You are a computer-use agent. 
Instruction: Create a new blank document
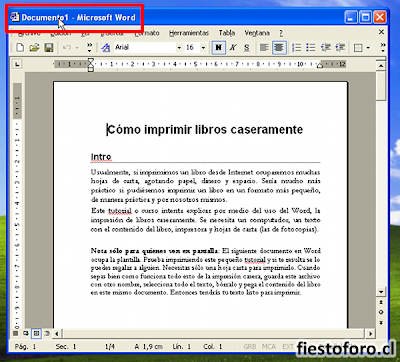pyautogui.click(x=20, y=48)
